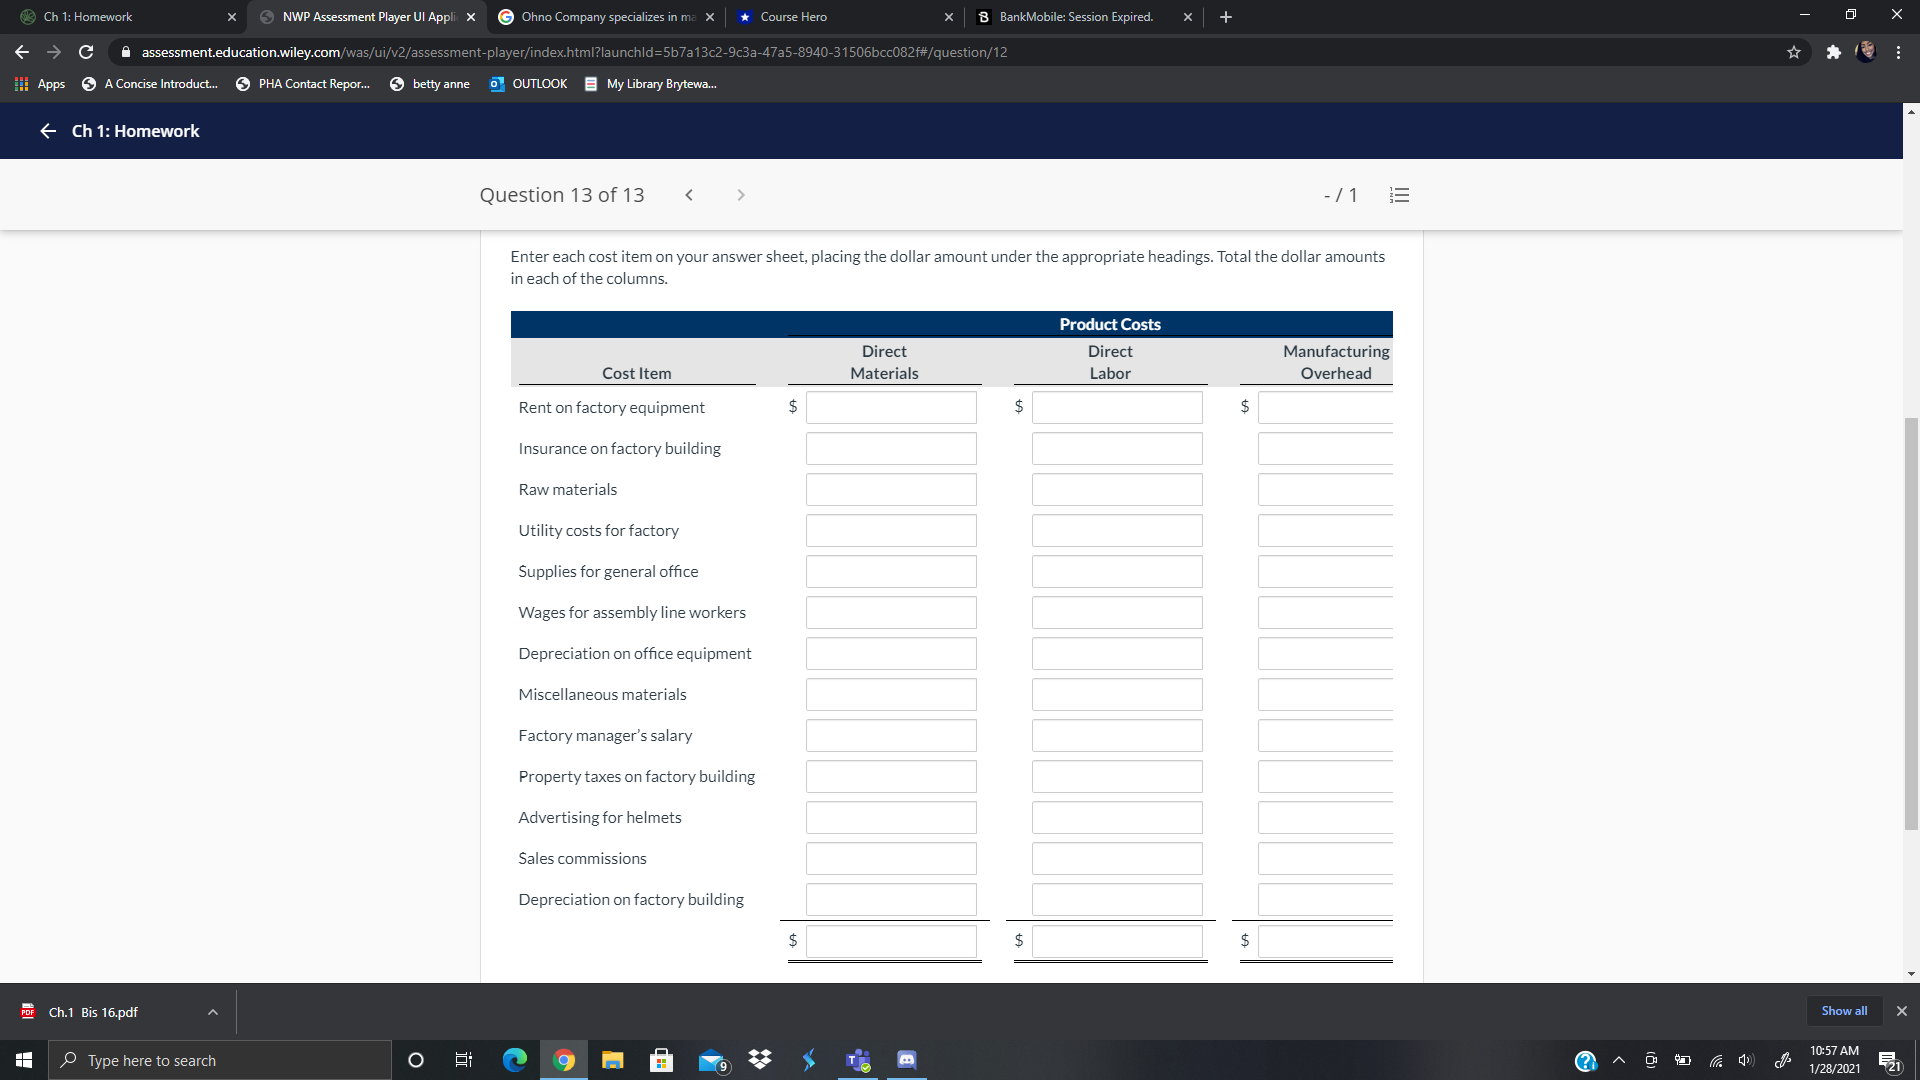Expand Ch.1 Bis 16.pdf download options

coord(213,1012)
